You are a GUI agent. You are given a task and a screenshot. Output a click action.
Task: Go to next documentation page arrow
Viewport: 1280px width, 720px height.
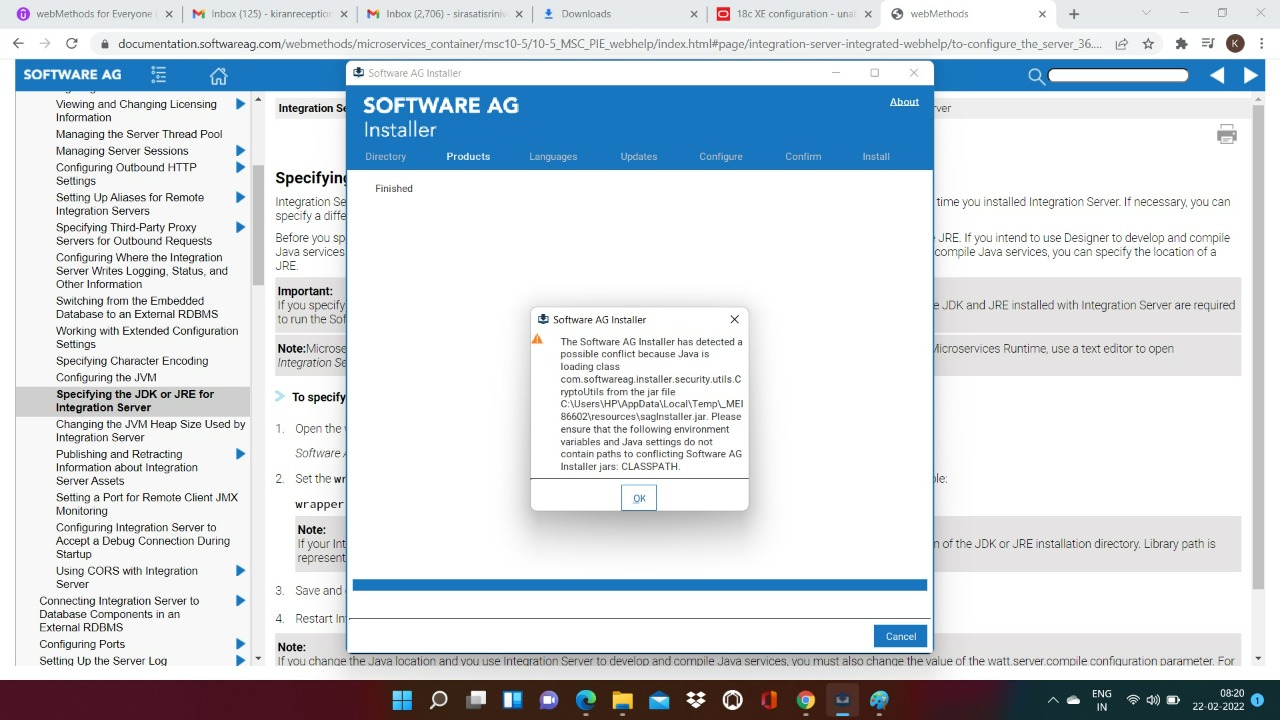tap(1250, 75)
